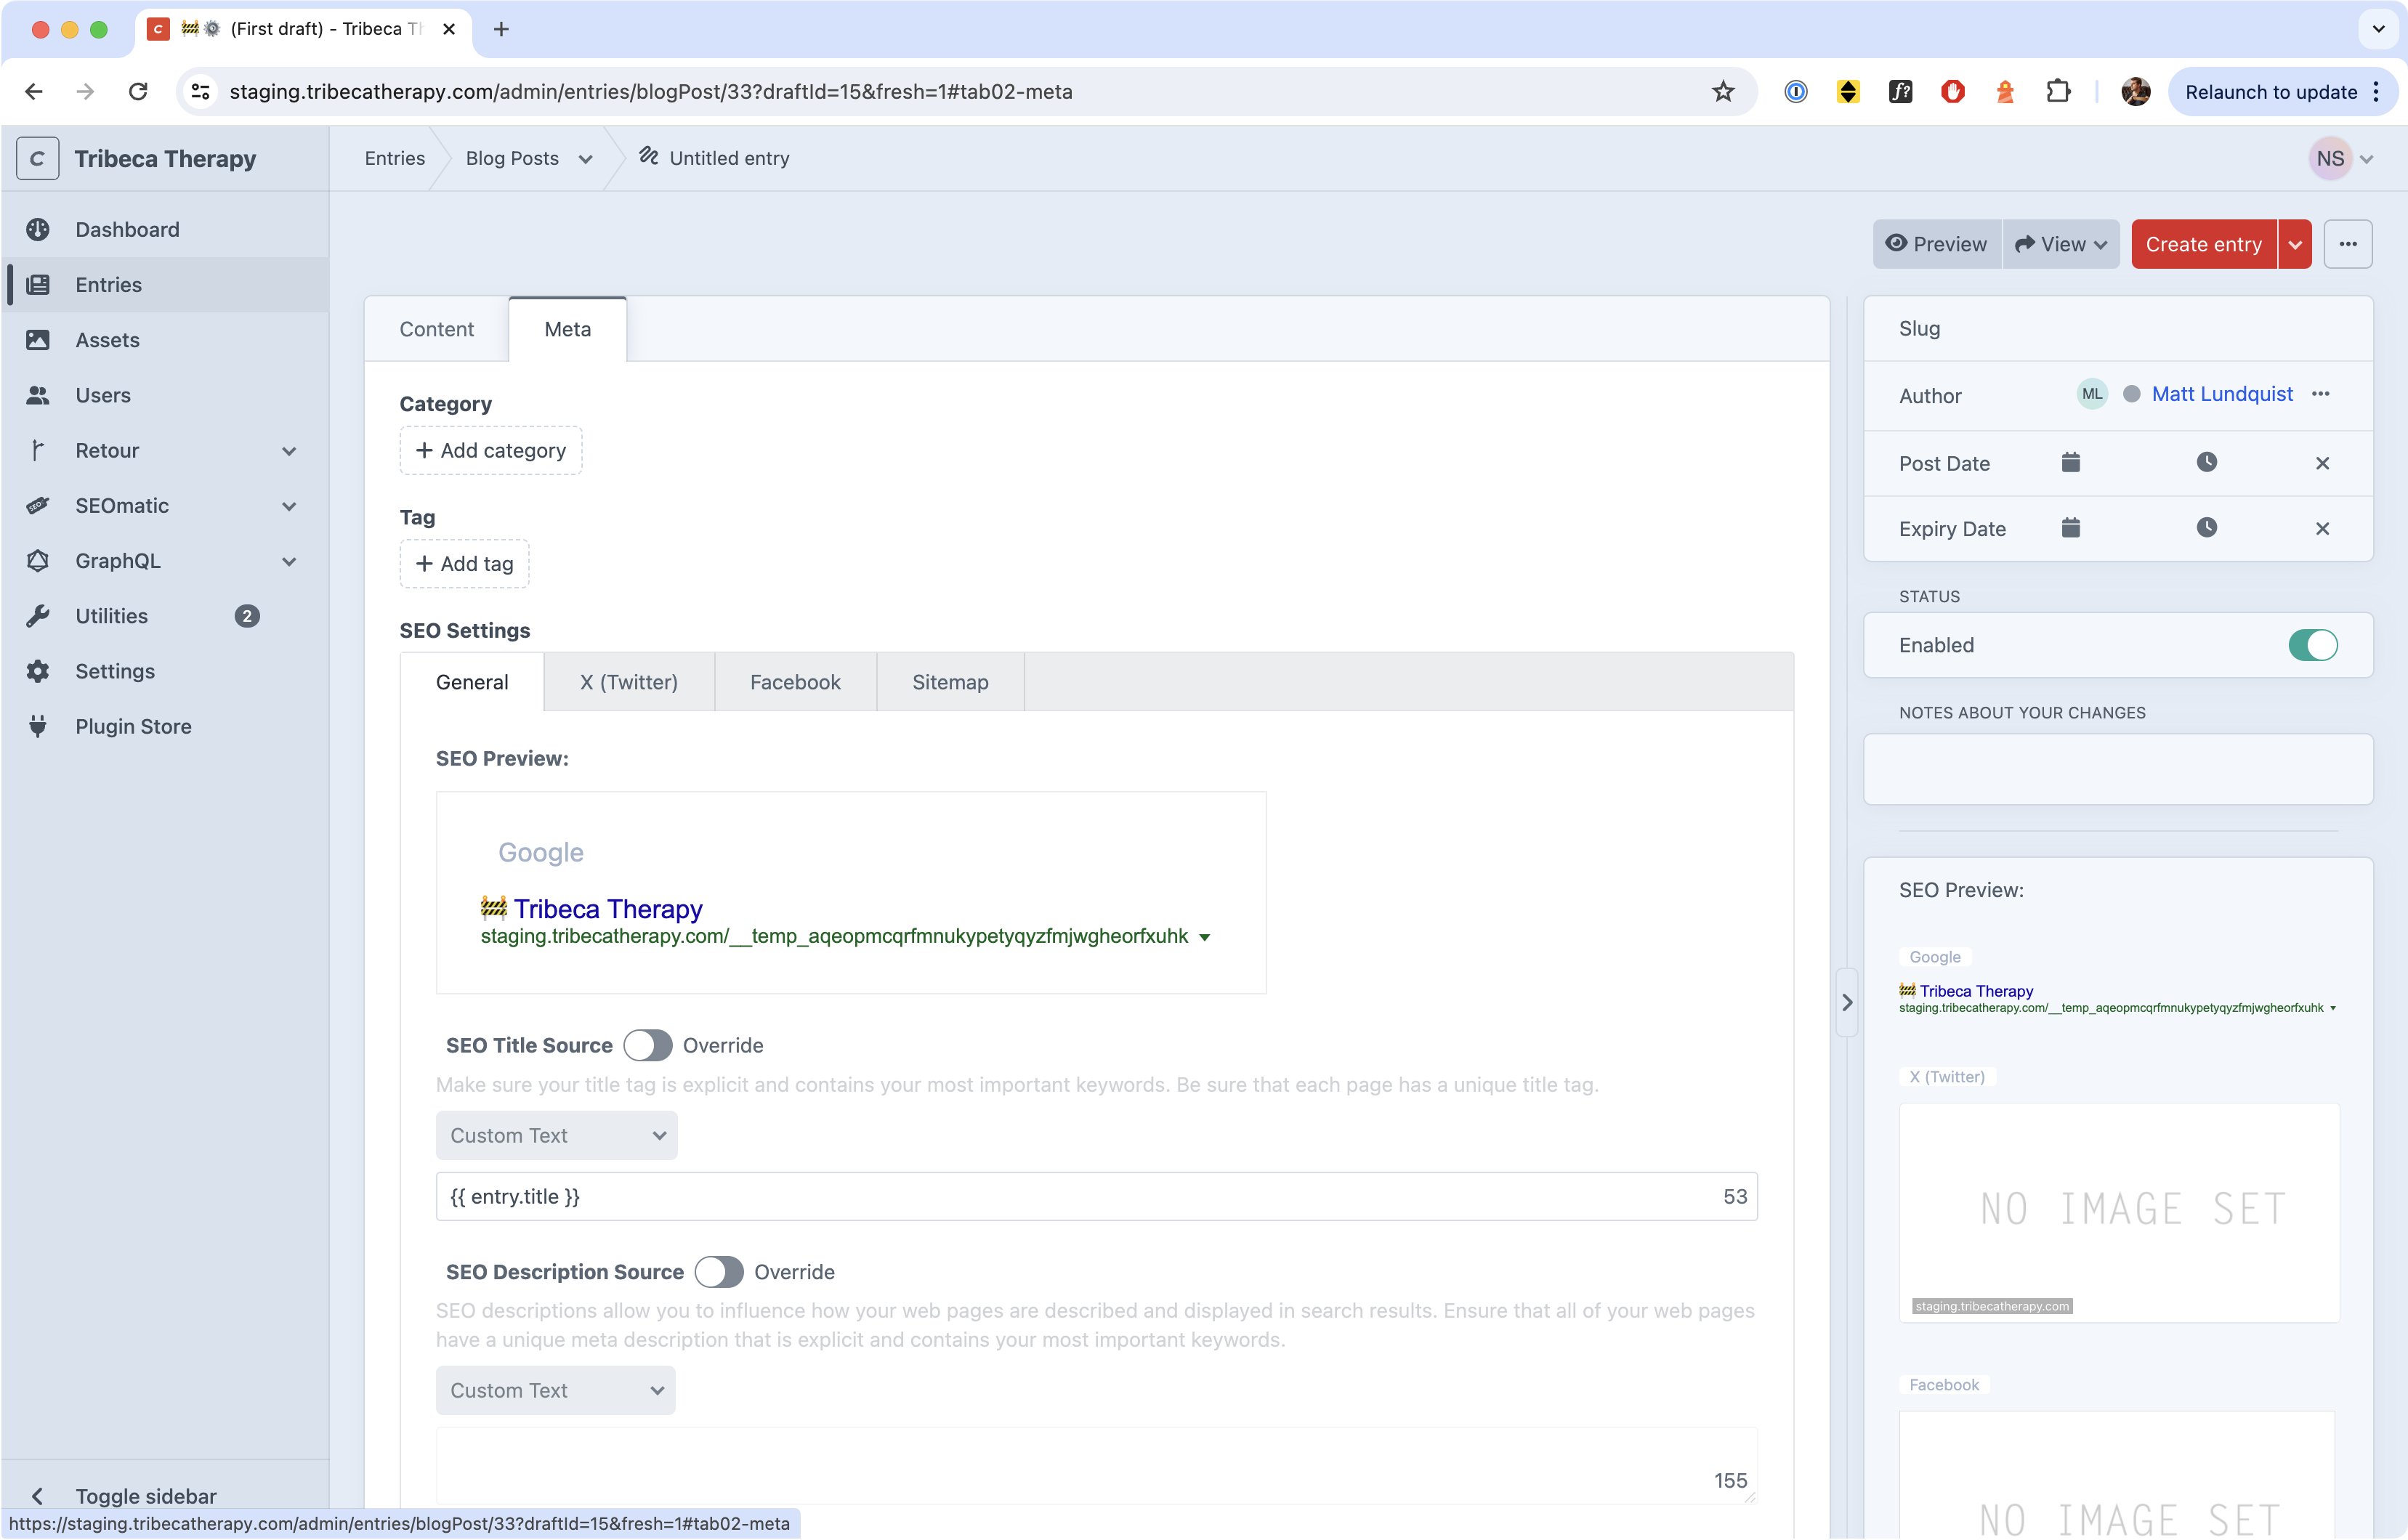Click the Settings gear icon in sidebar
This screenshot has width=2408, height=1540.
[38, 671]
